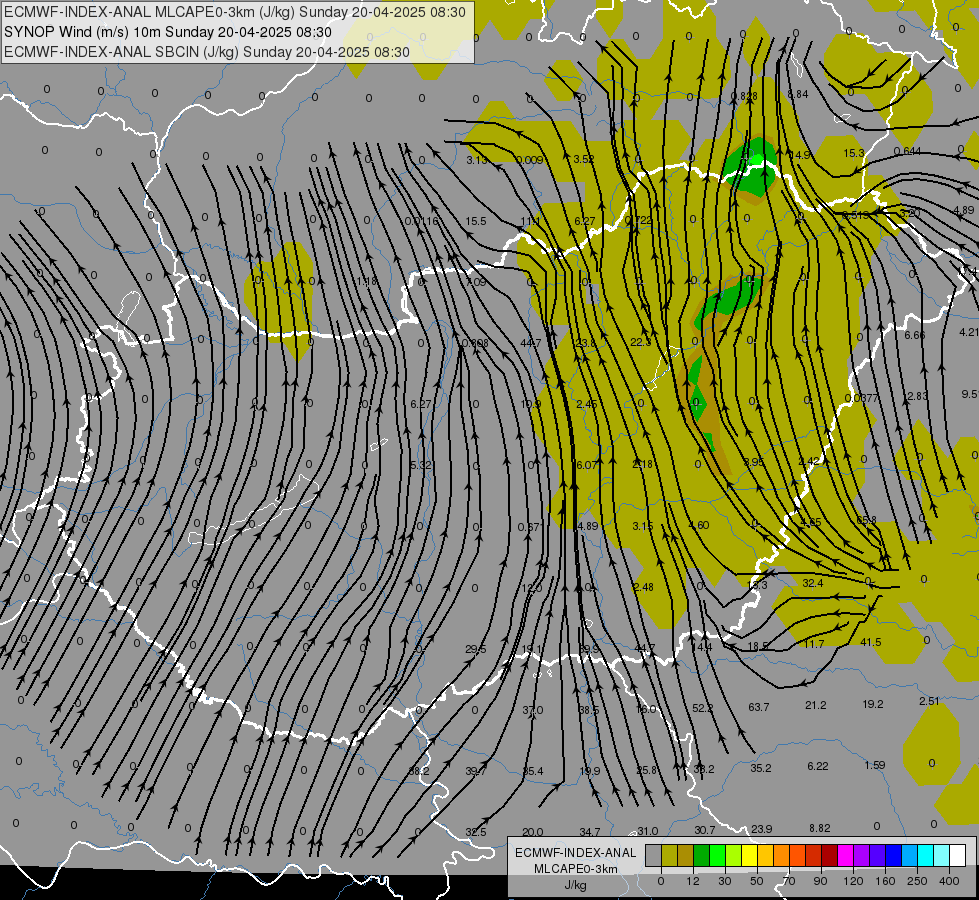This screenshot has width=979, height=900.
Task: Click the map value 2.51
Action: coord(929,701)
